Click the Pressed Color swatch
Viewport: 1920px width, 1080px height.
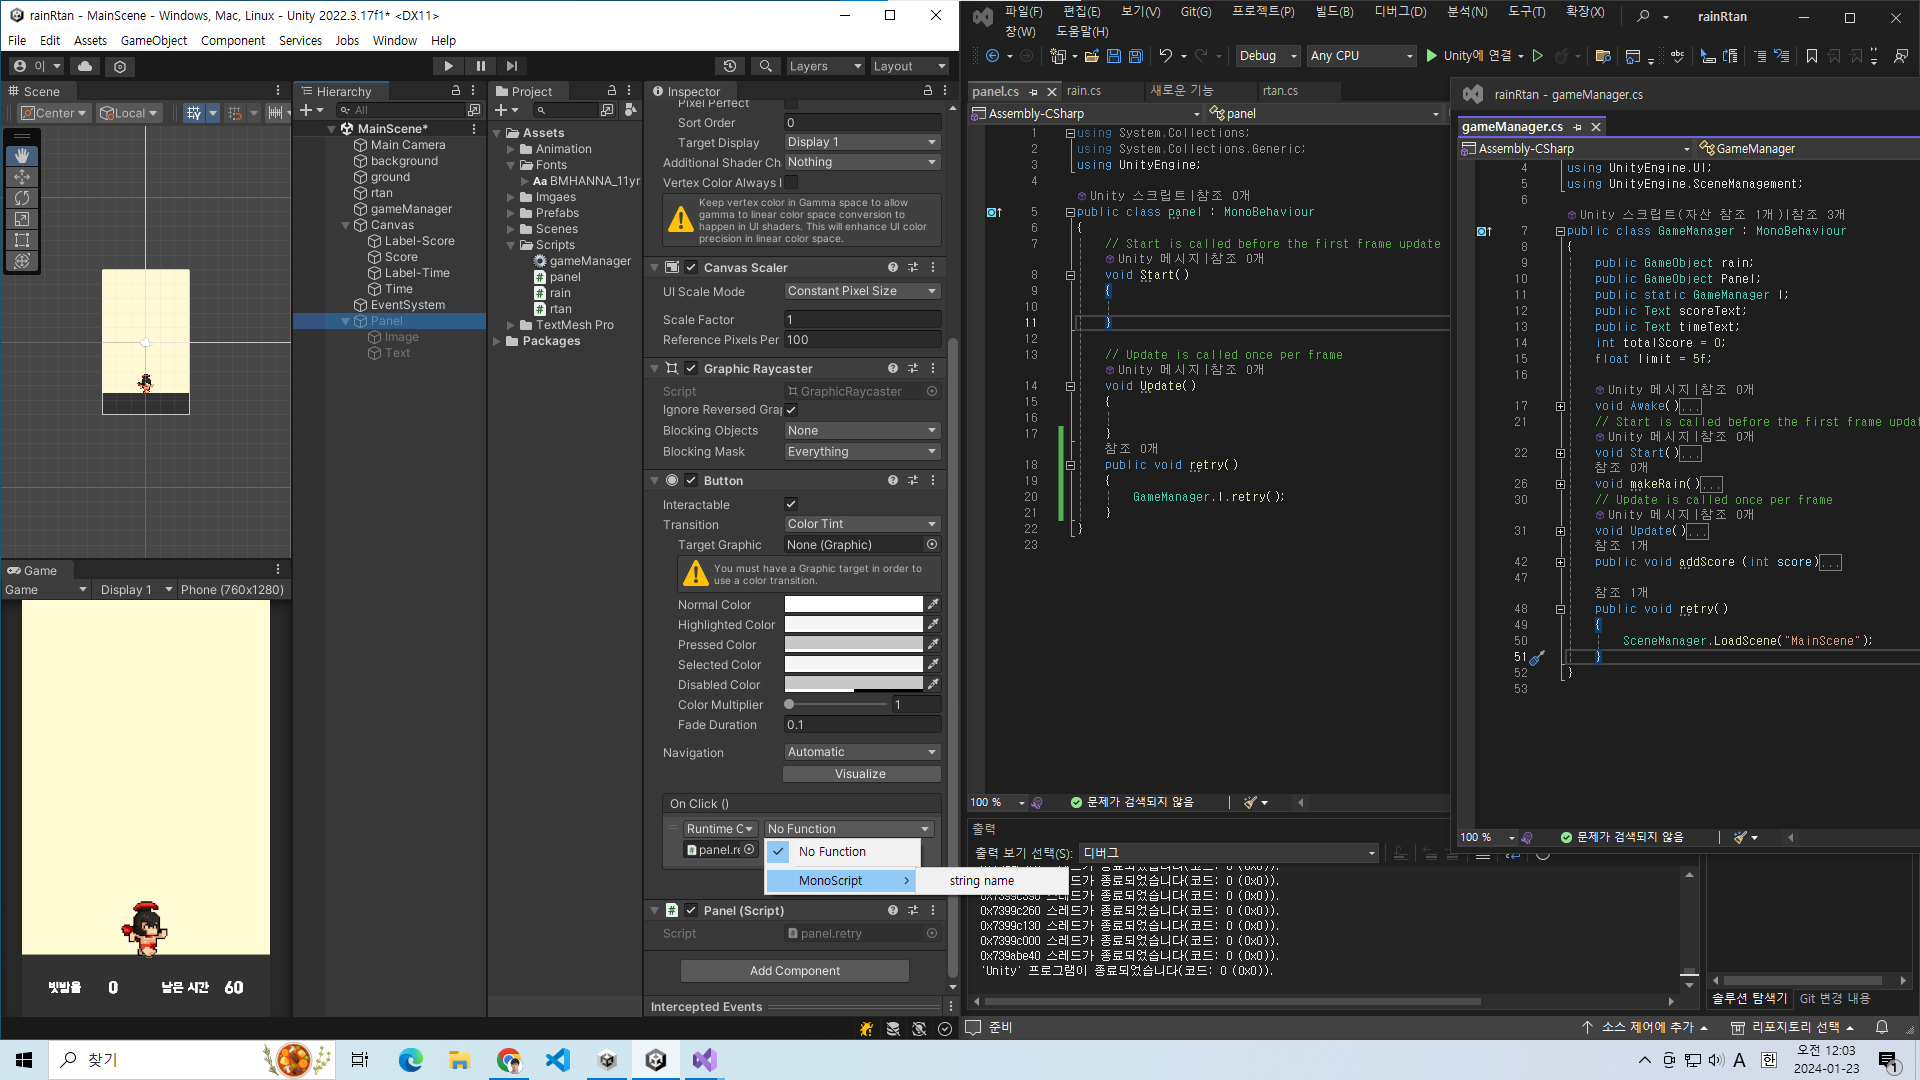(x=854, y=644)
